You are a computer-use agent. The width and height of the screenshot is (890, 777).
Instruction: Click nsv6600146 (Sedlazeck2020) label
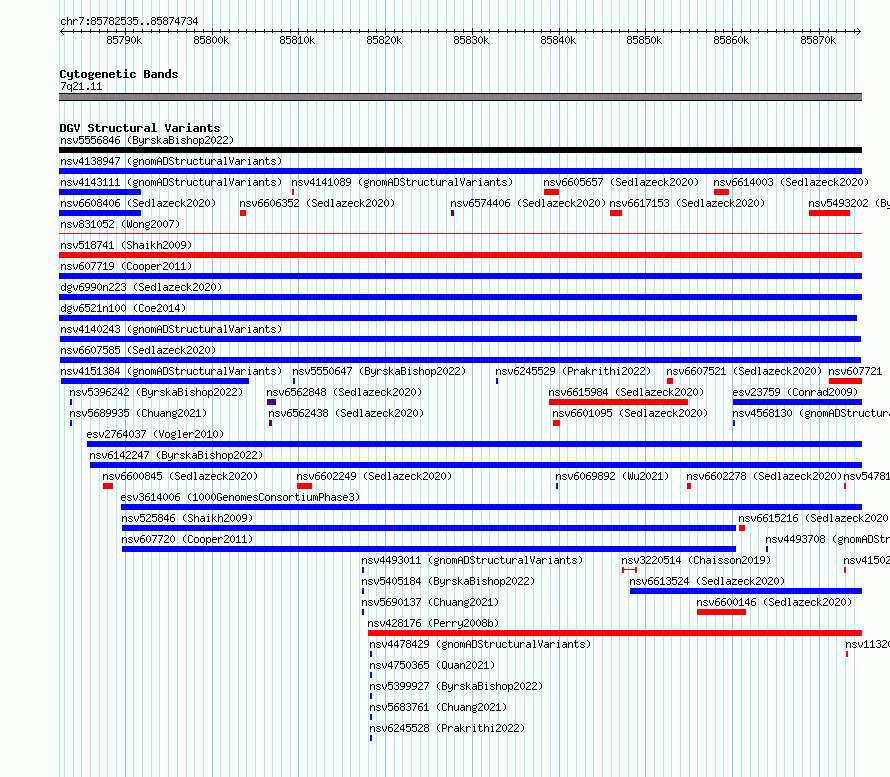[774, 602]
